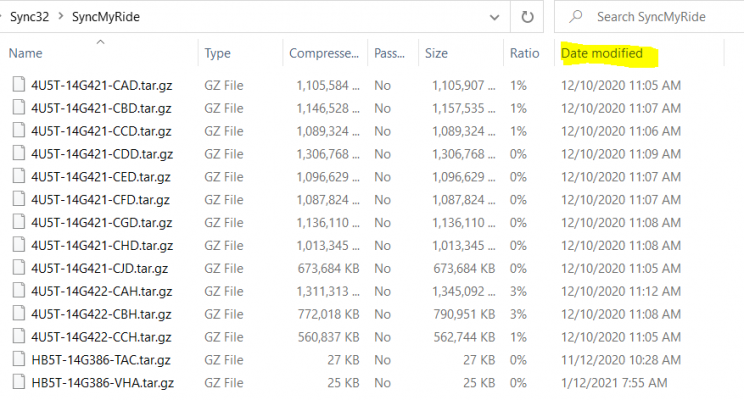Click the 1,306,768 compressed size cell
The width and height of the screenshot is (744, 400).
[328, 154]
